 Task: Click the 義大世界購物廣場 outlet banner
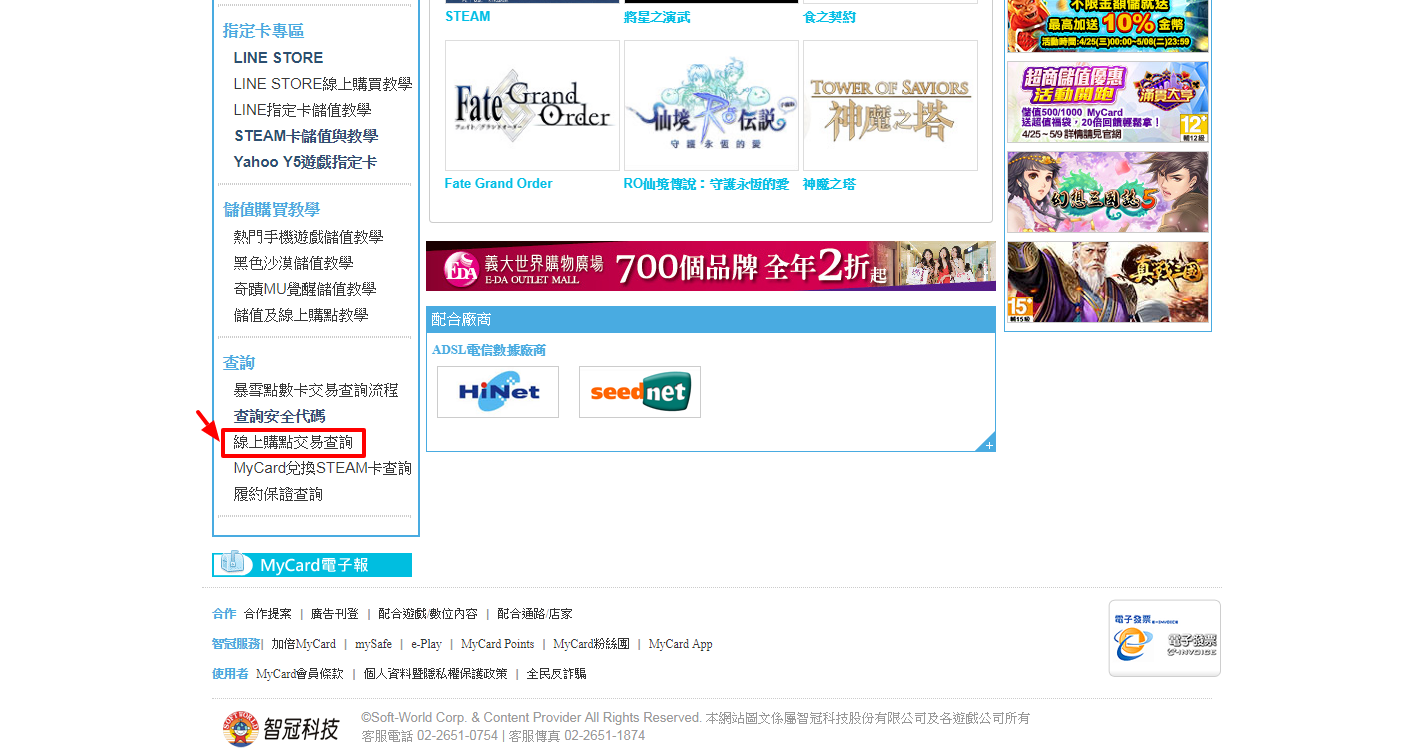point(710,266)
